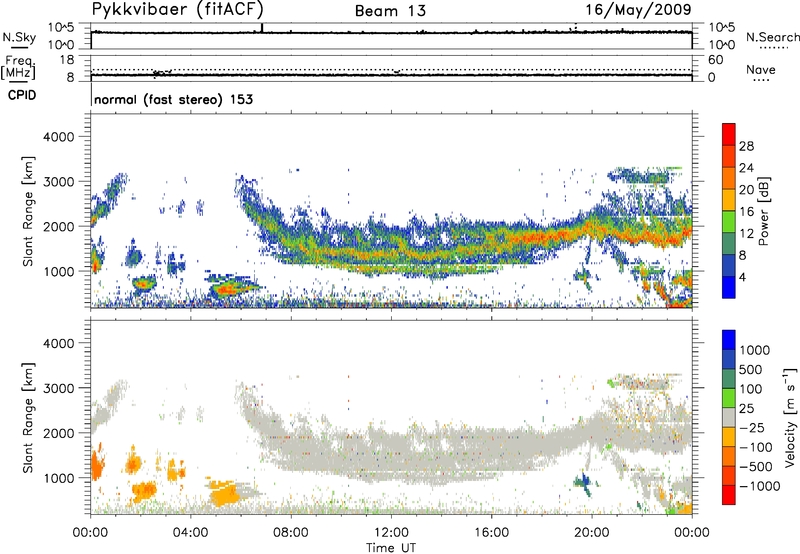Pick the bright blue top velocity colorbar segment

point(729,339)
